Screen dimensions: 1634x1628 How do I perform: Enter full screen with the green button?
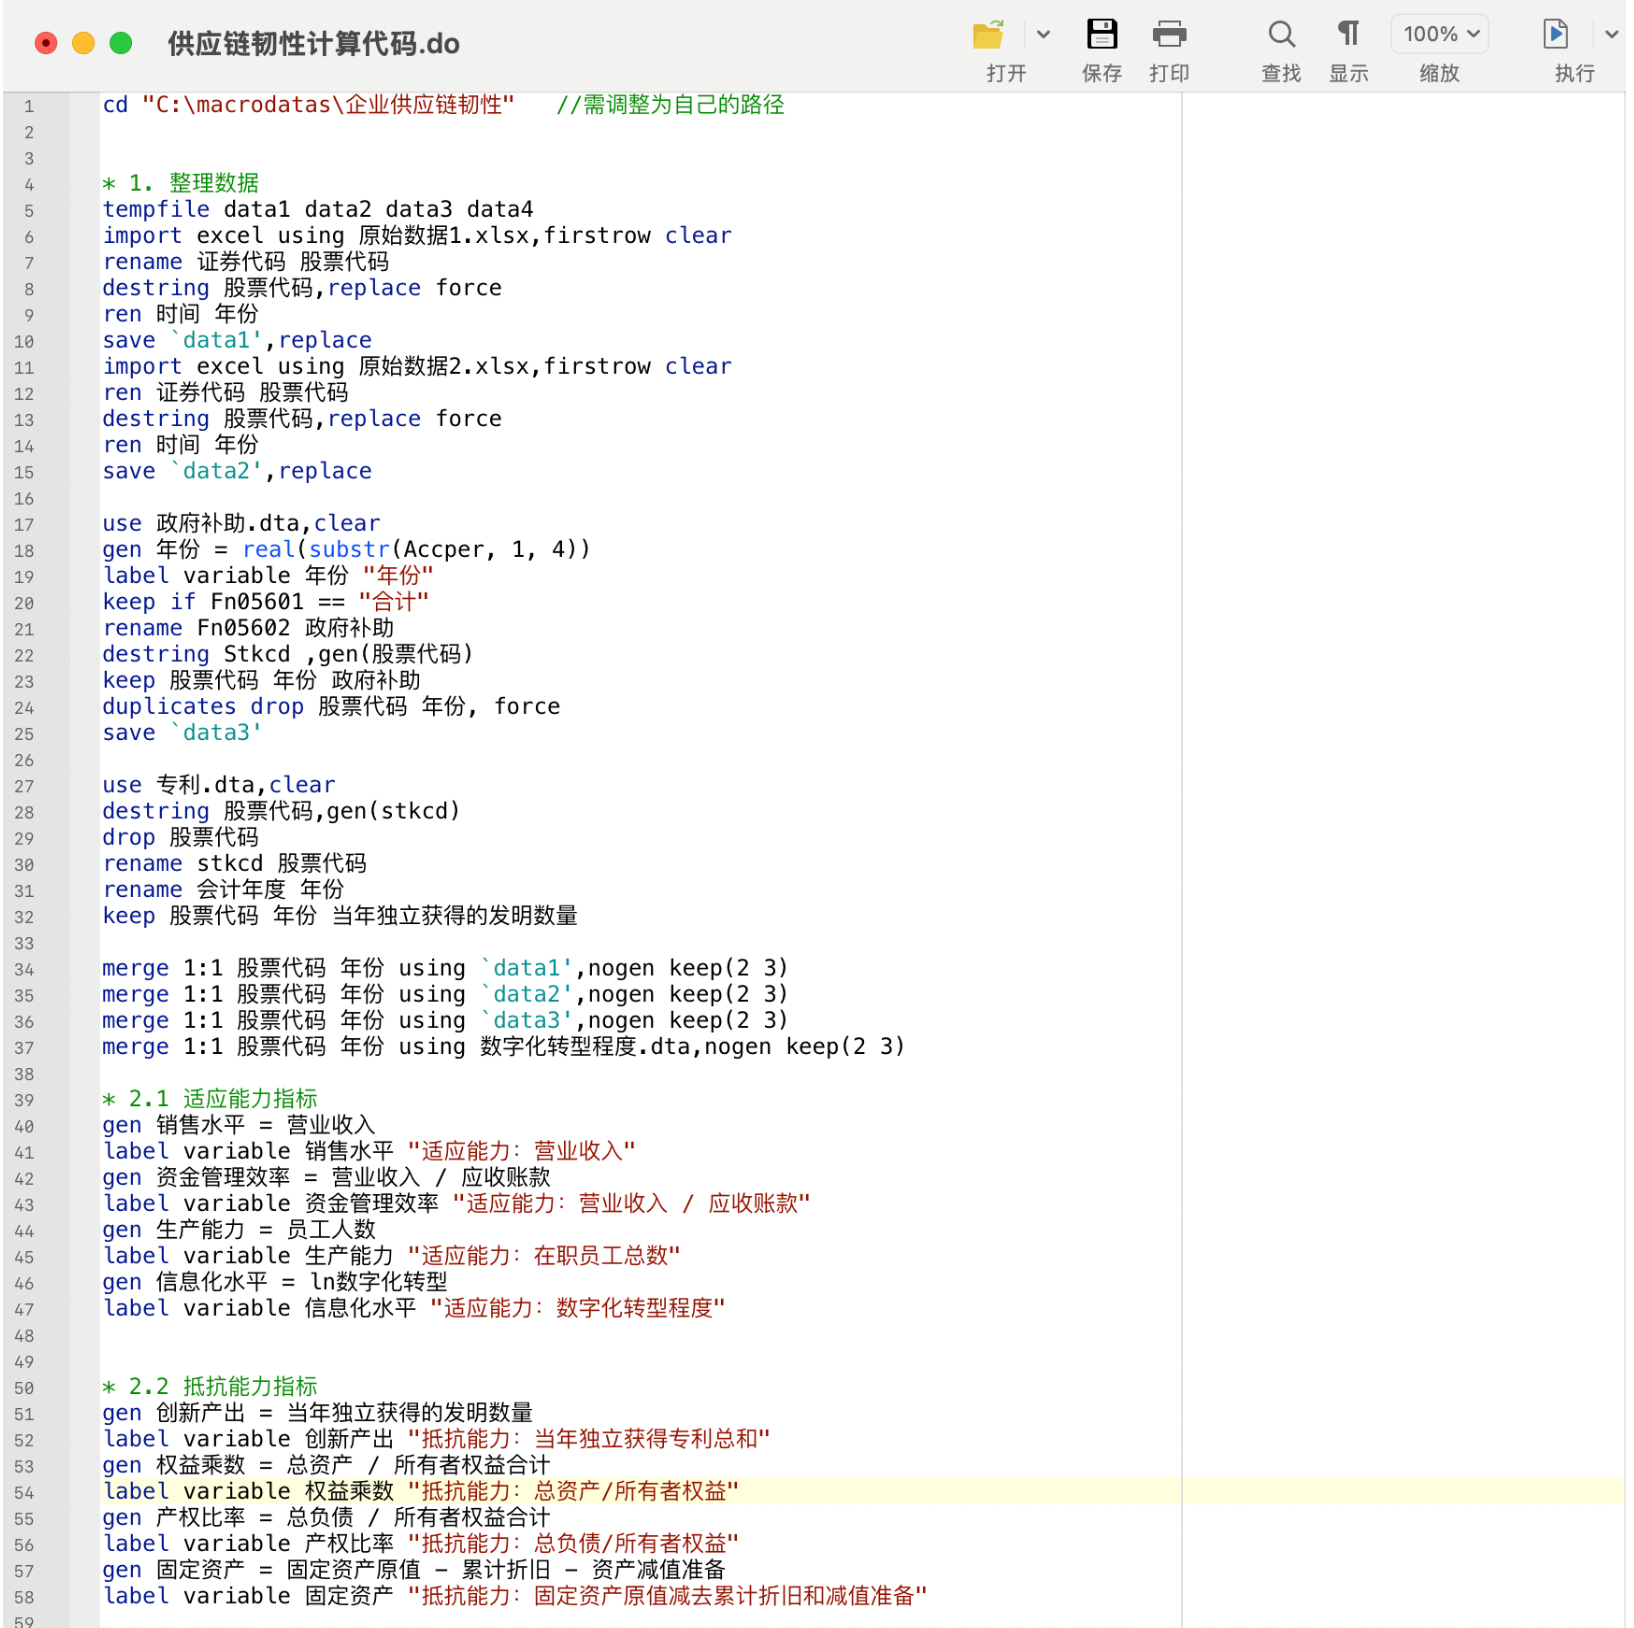pyautogui.click(x=121, y=43)
